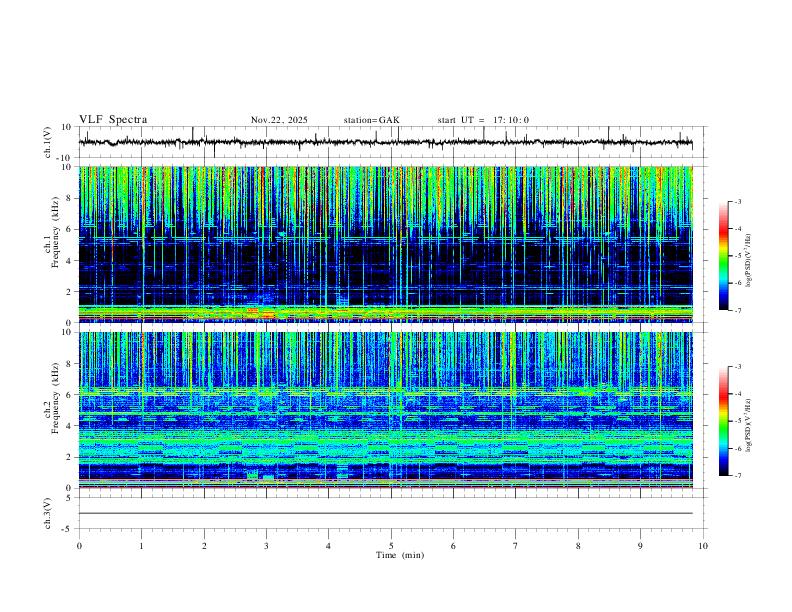Click the ch.1 "Frequency (kHz)" axis label

pyautogui.click(x=56, y=233)
